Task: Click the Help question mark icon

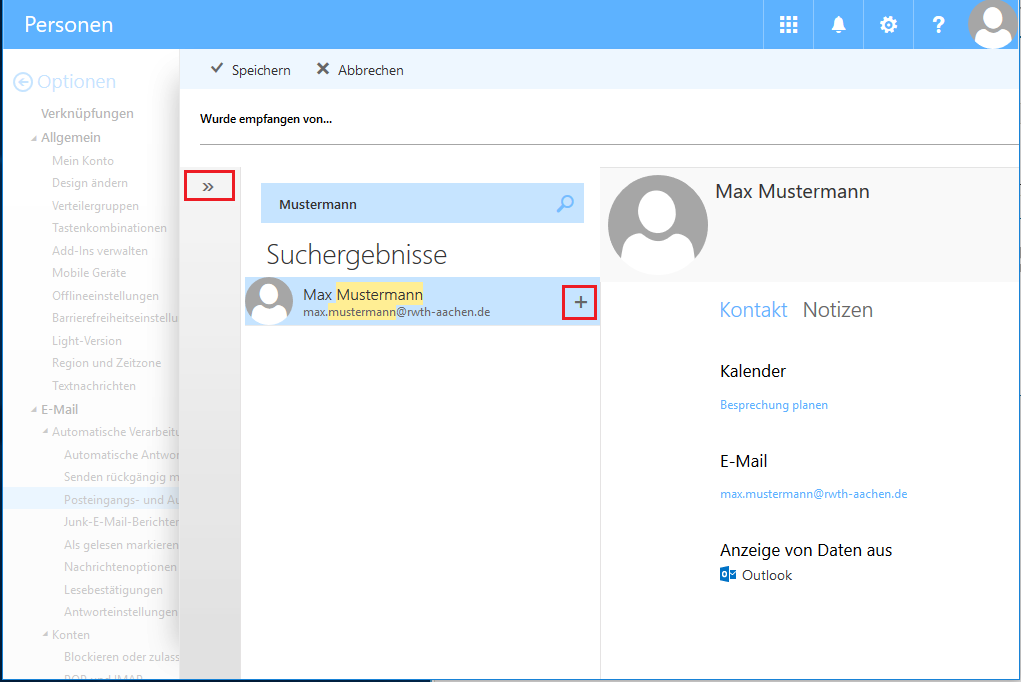Action: click(x=938, y=24)
